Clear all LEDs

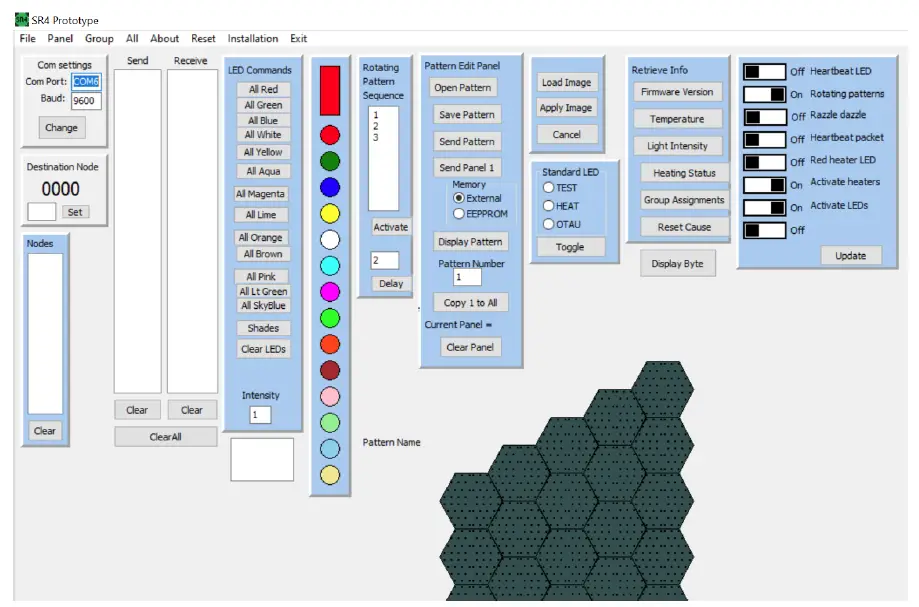(x=262, y=350)
